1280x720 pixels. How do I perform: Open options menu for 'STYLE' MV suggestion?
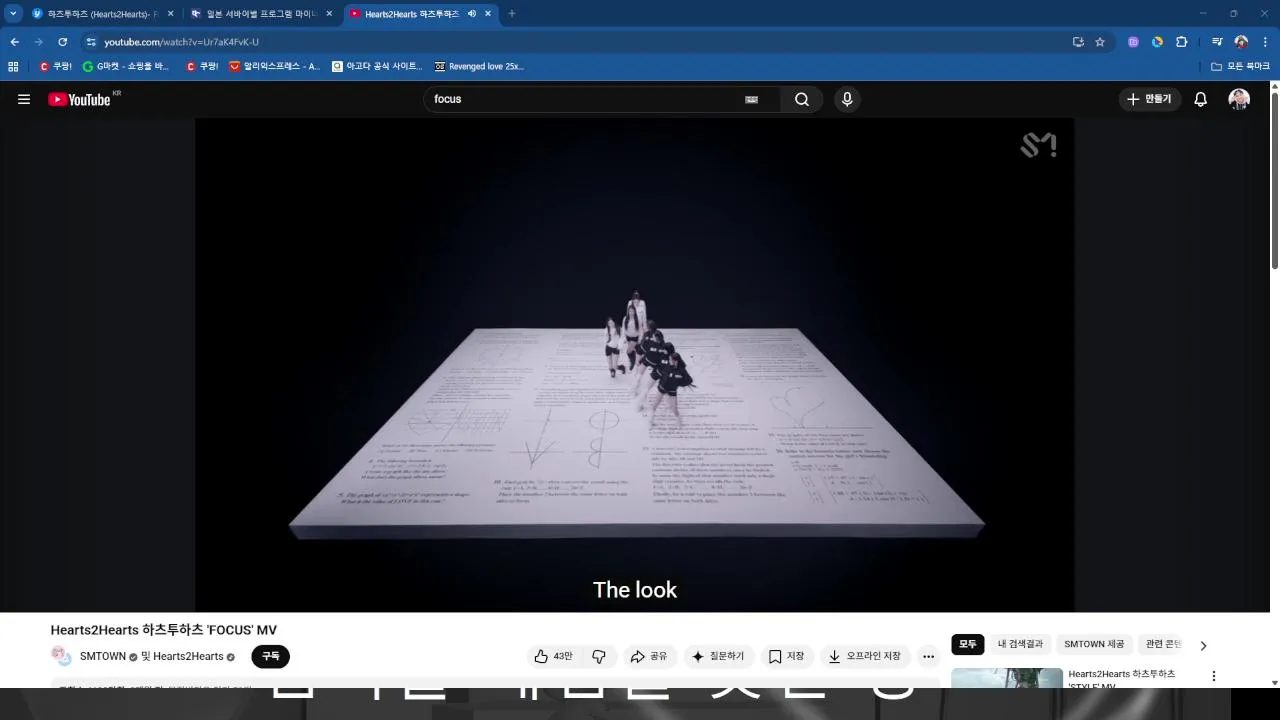1214,676
